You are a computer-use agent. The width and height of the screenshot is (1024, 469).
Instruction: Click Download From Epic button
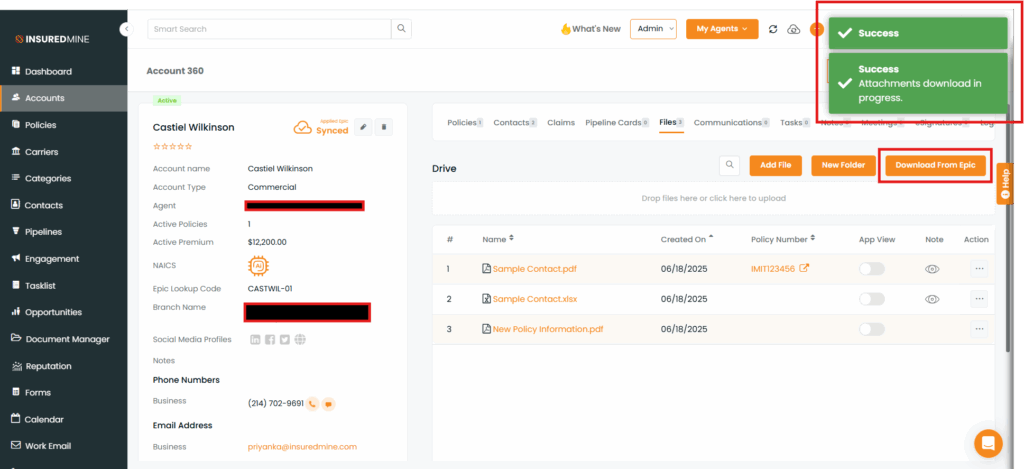pyautogui.click(x=935, y=165)
